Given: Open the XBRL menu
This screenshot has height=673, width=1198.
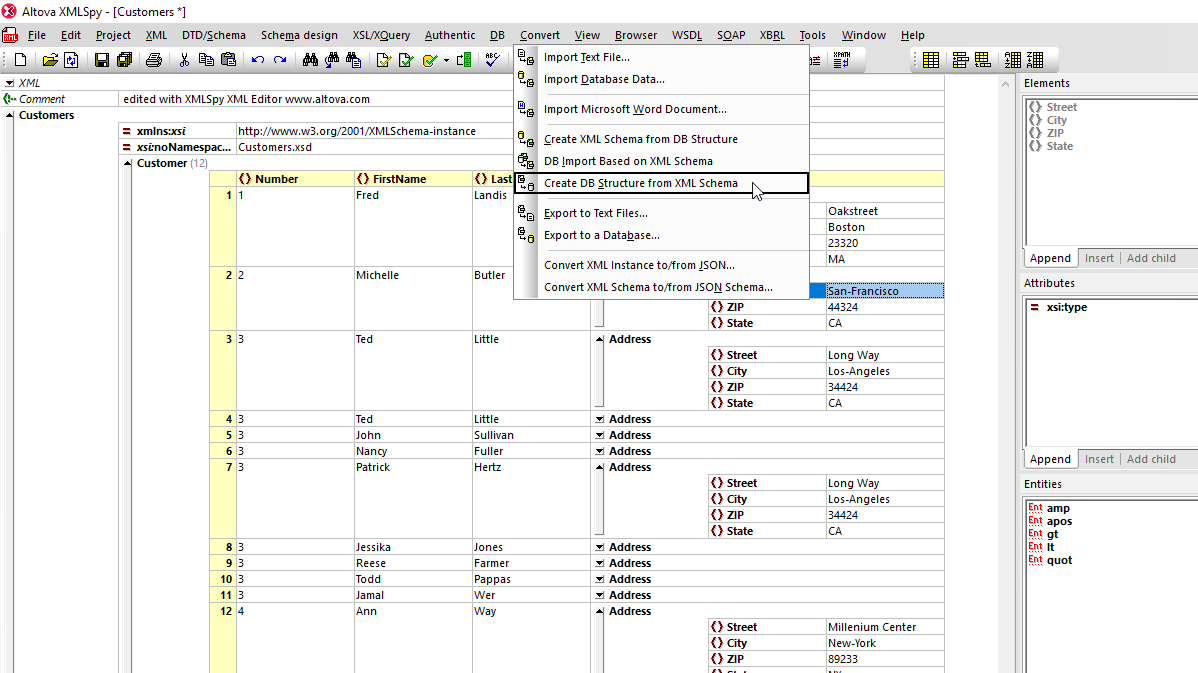Looking at the screenshot, I should pyautogui.click(x=772, y=35).
